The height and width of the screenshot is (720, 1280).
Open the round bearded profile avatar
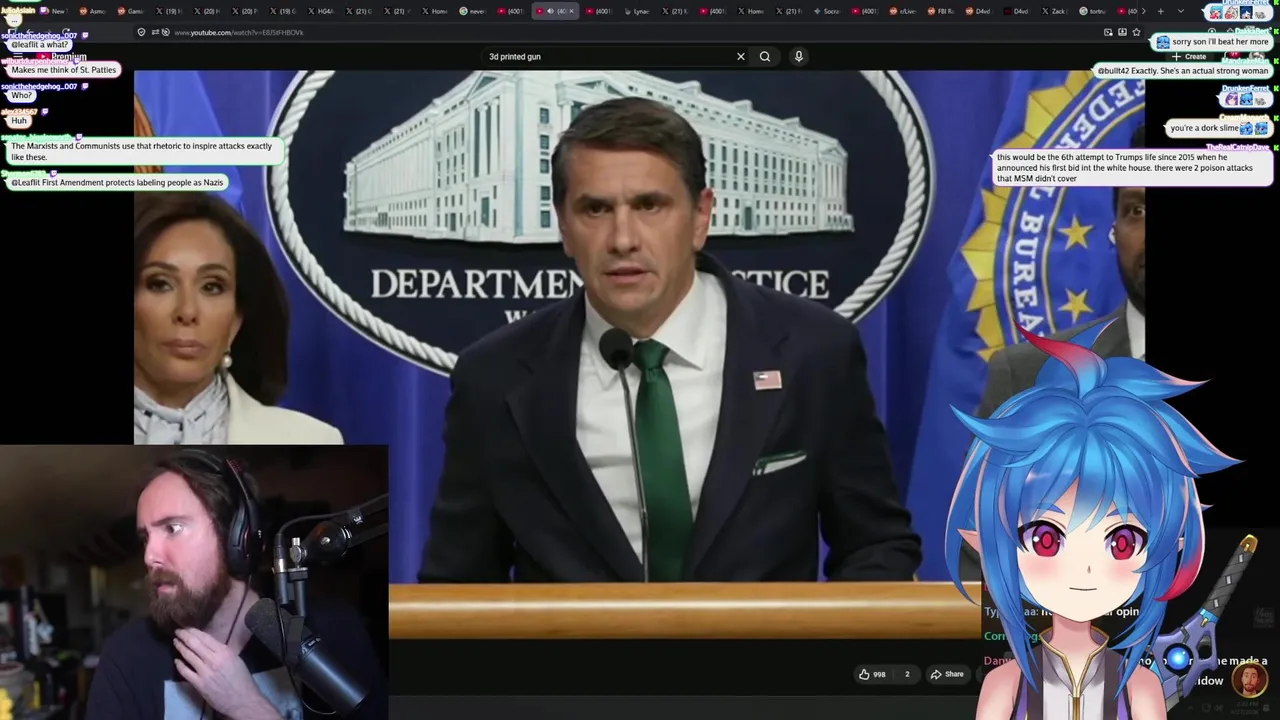click(1249, 680)
